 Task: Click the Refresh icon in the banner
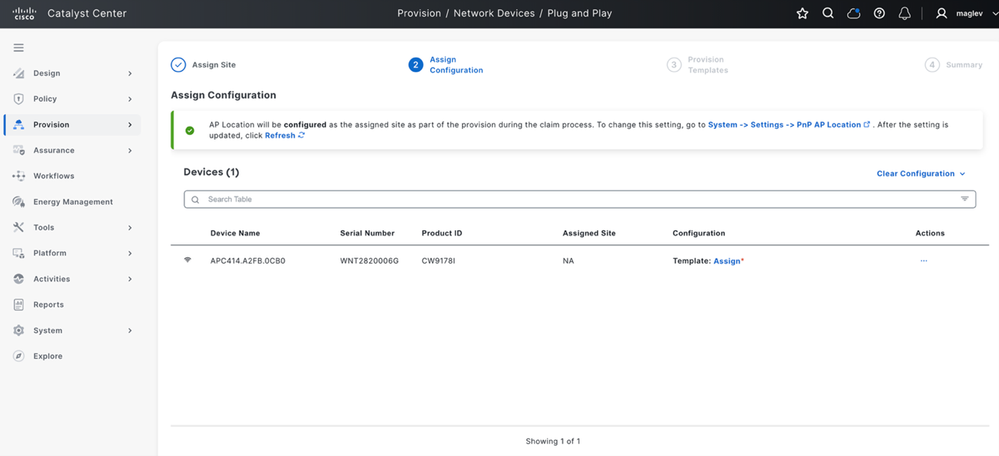pos(301,136)
